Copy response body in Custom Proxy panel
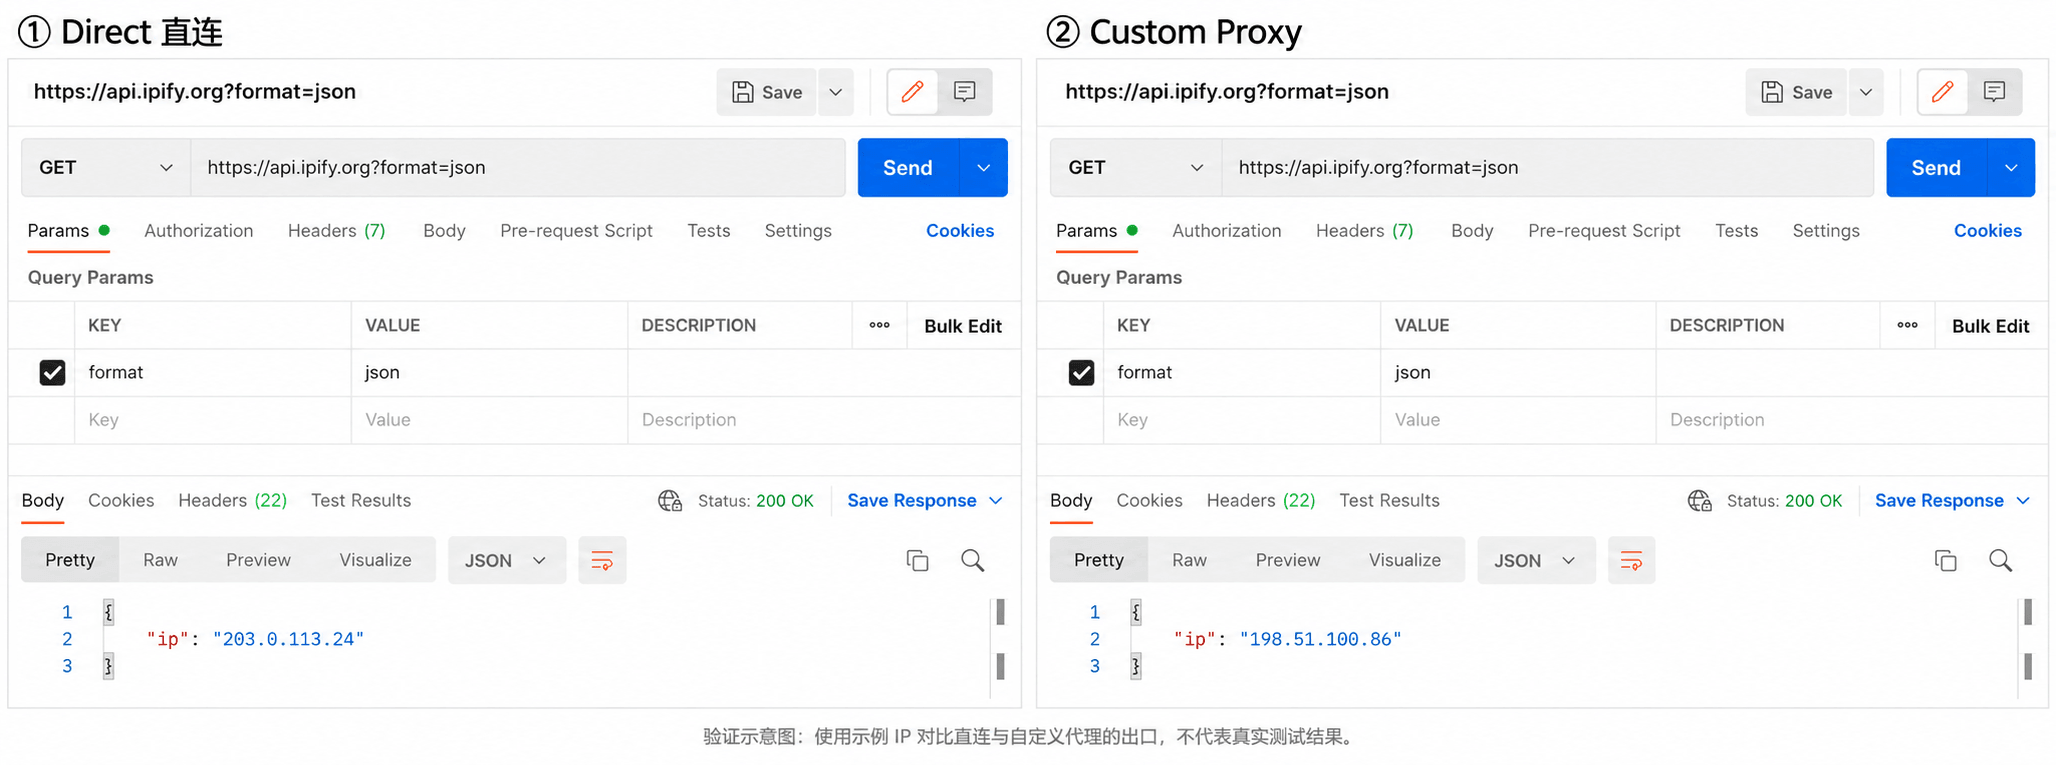This screenshot has height=765, width=2056. tap(1945, 560)
